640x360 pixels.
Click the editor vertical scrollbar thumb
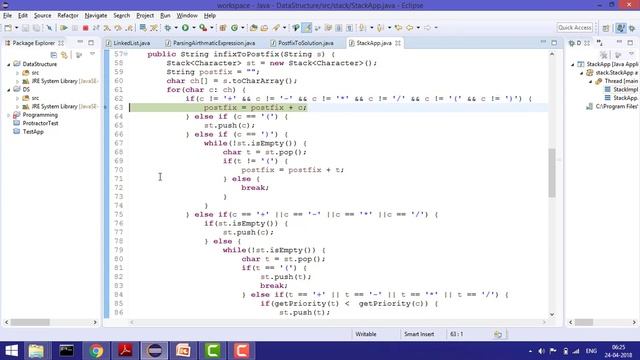552,173
